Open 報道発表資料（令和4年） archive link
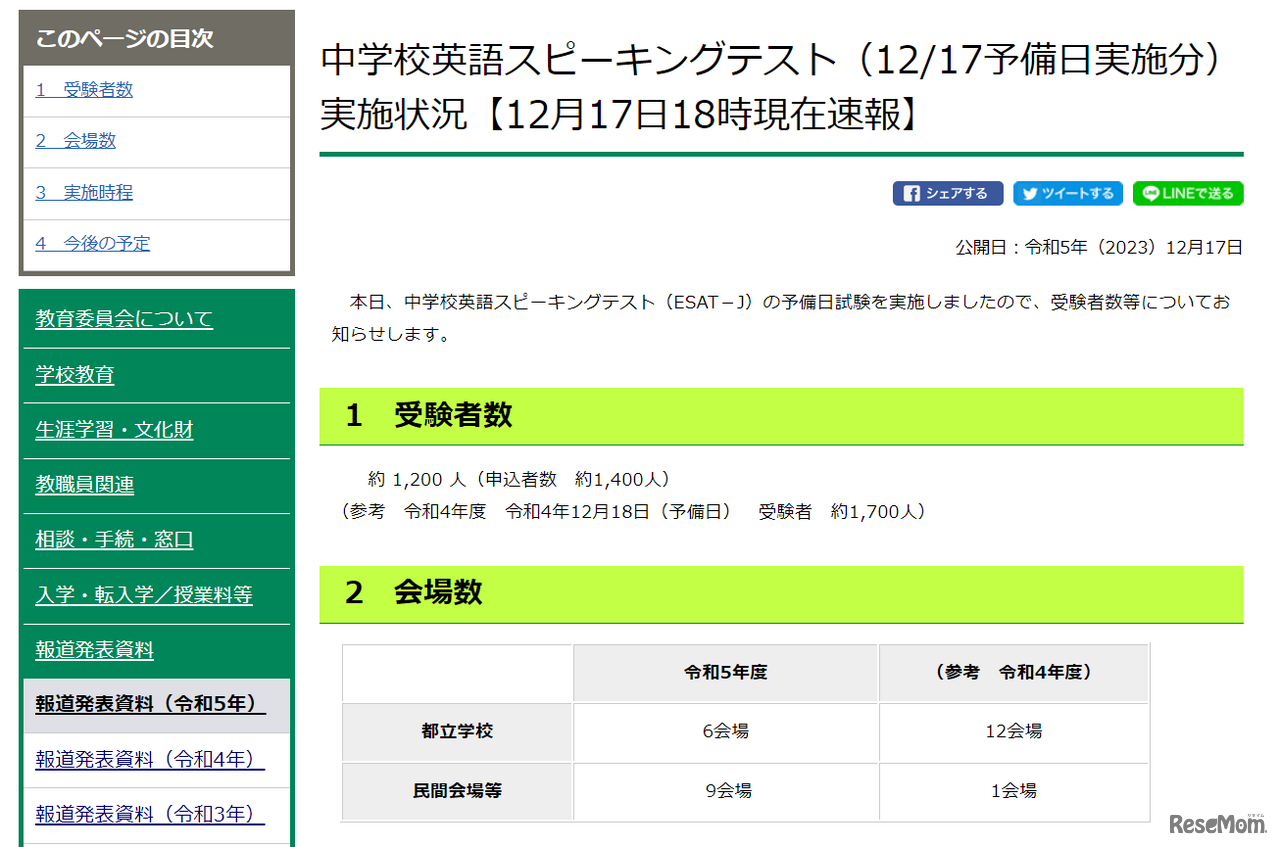1280x847 pixels. coord(131,759)
